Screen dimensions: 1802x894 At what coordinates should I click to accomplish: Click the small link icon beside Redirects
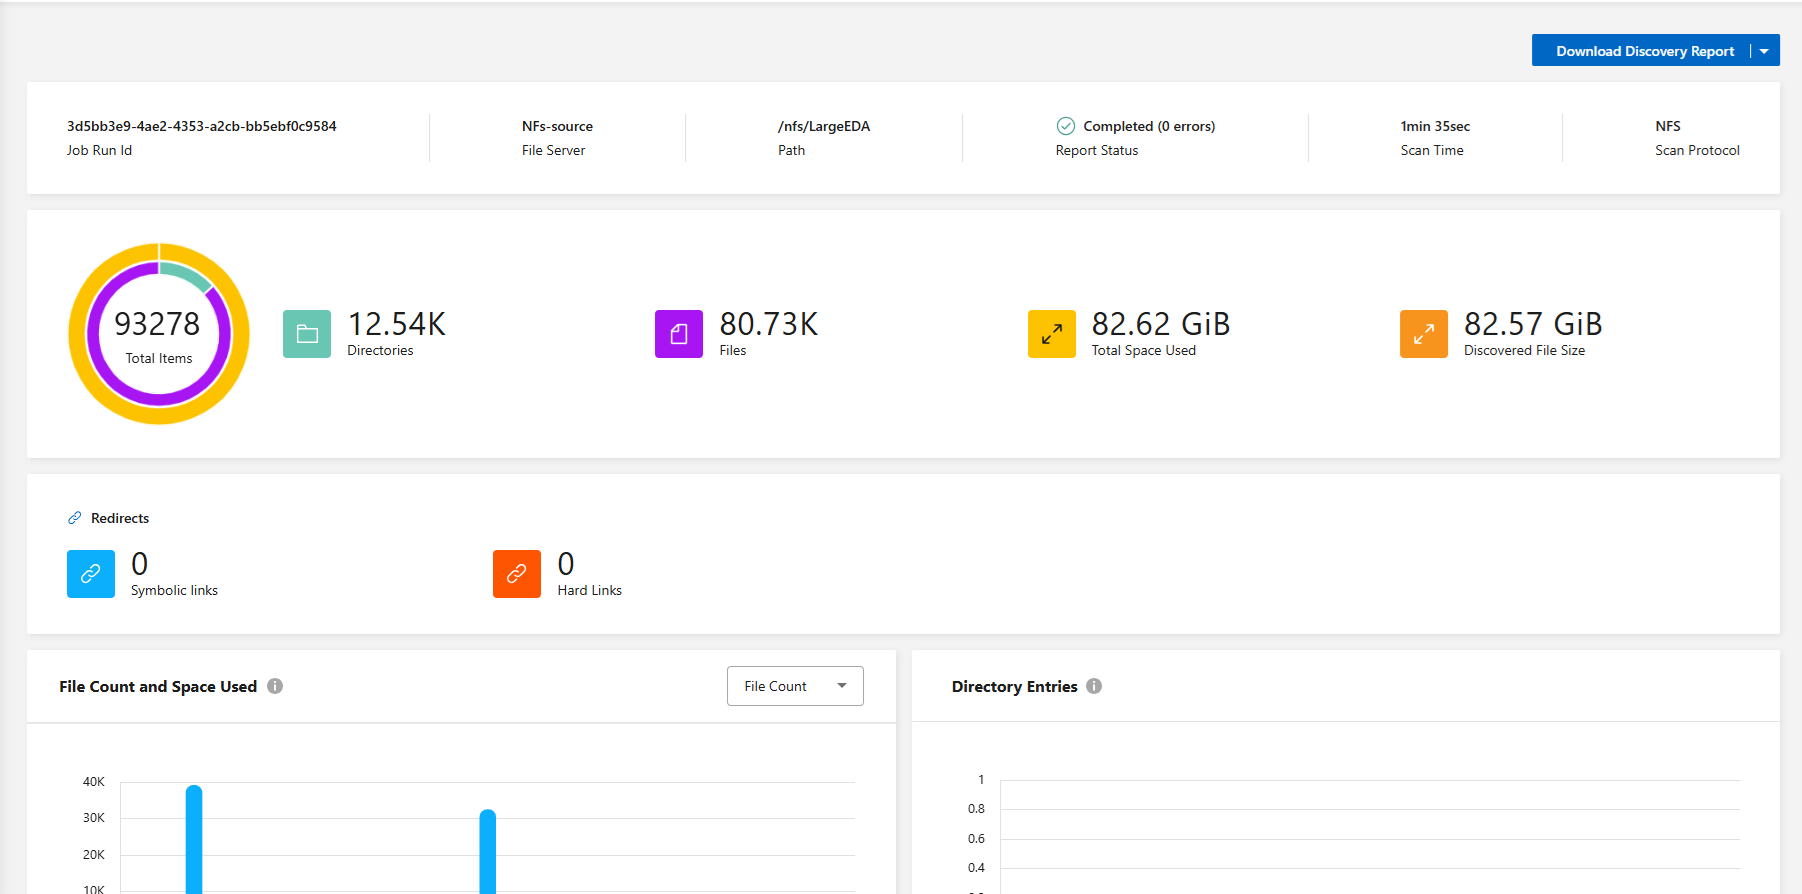pos(75,518)
